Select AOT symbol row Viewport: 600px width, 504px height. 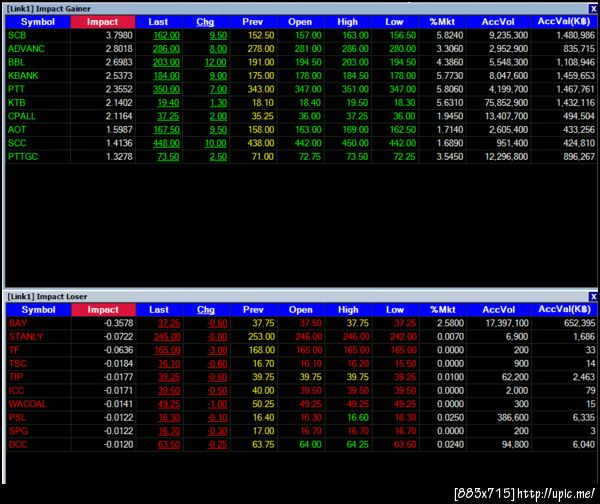[x=17, y=130]
